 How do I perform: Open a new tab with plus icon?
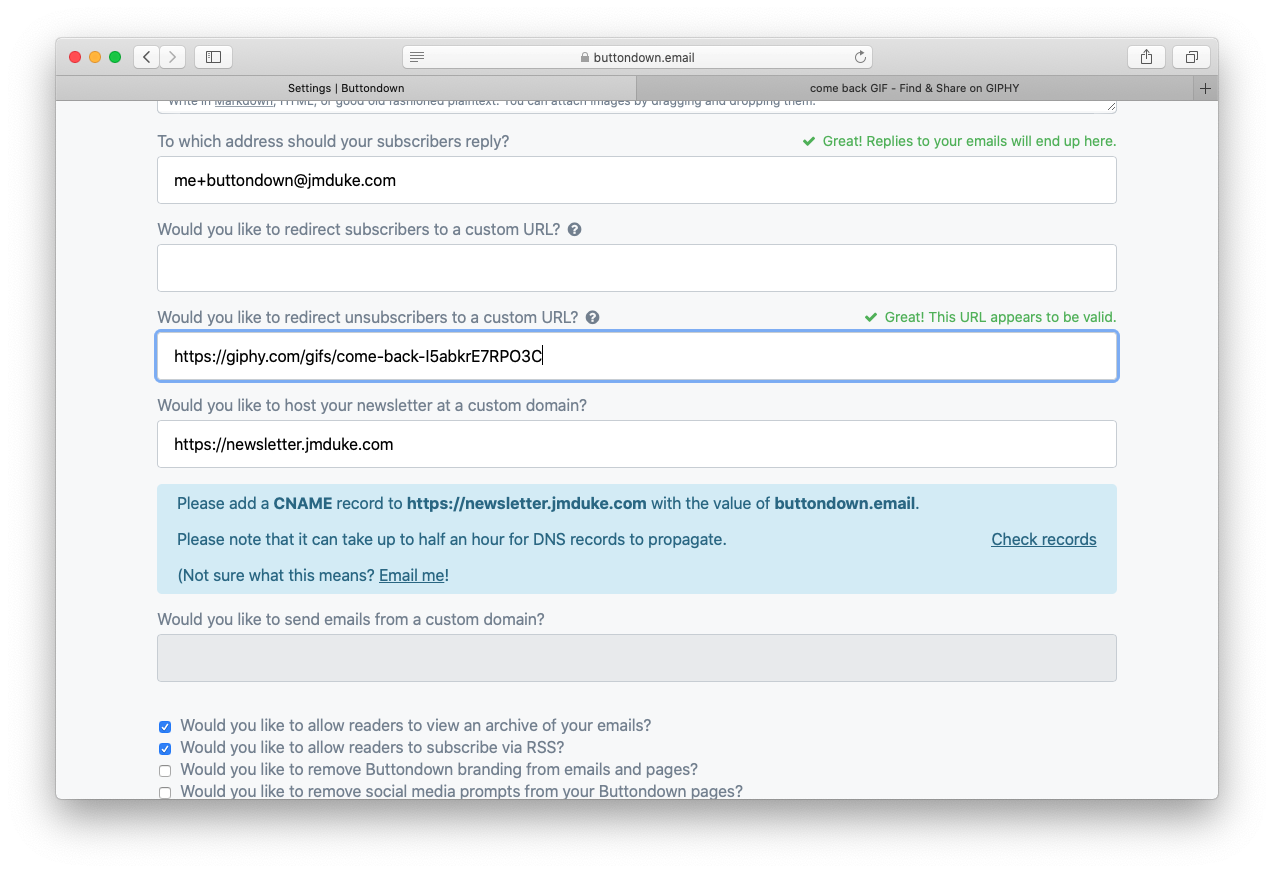point(1205,88)
